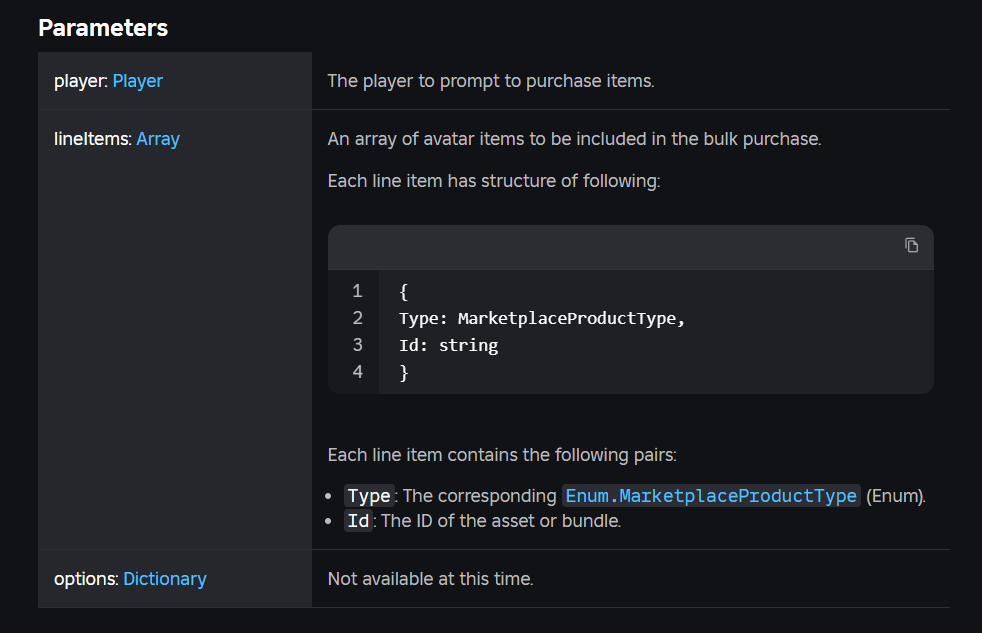Click the Parameters section heading

click(x=103, y=28)
